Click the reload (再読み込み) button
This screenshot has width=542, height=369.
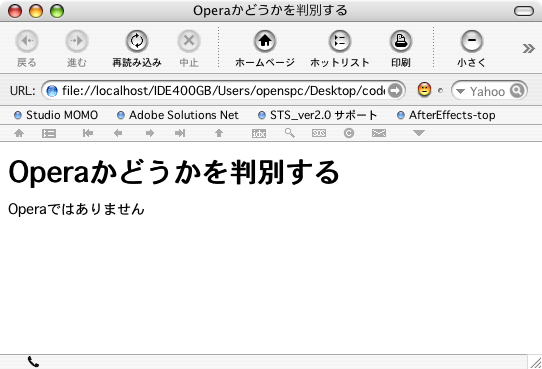click(x=137, y=41)
